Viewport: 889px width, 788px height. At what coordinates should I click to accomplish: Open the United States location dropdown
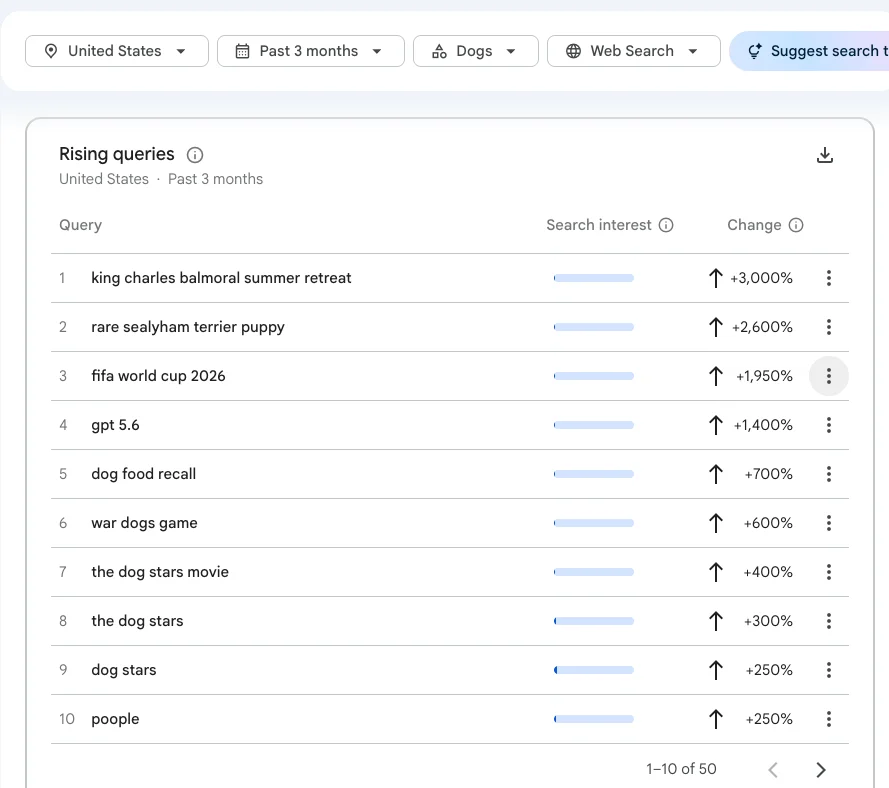pyautogui.click(x=117, y=51)
